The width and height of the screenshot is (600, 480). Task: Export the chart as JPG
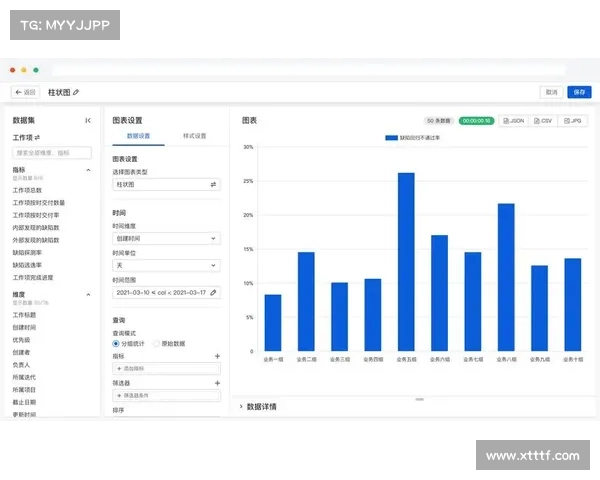coord(573,120)
